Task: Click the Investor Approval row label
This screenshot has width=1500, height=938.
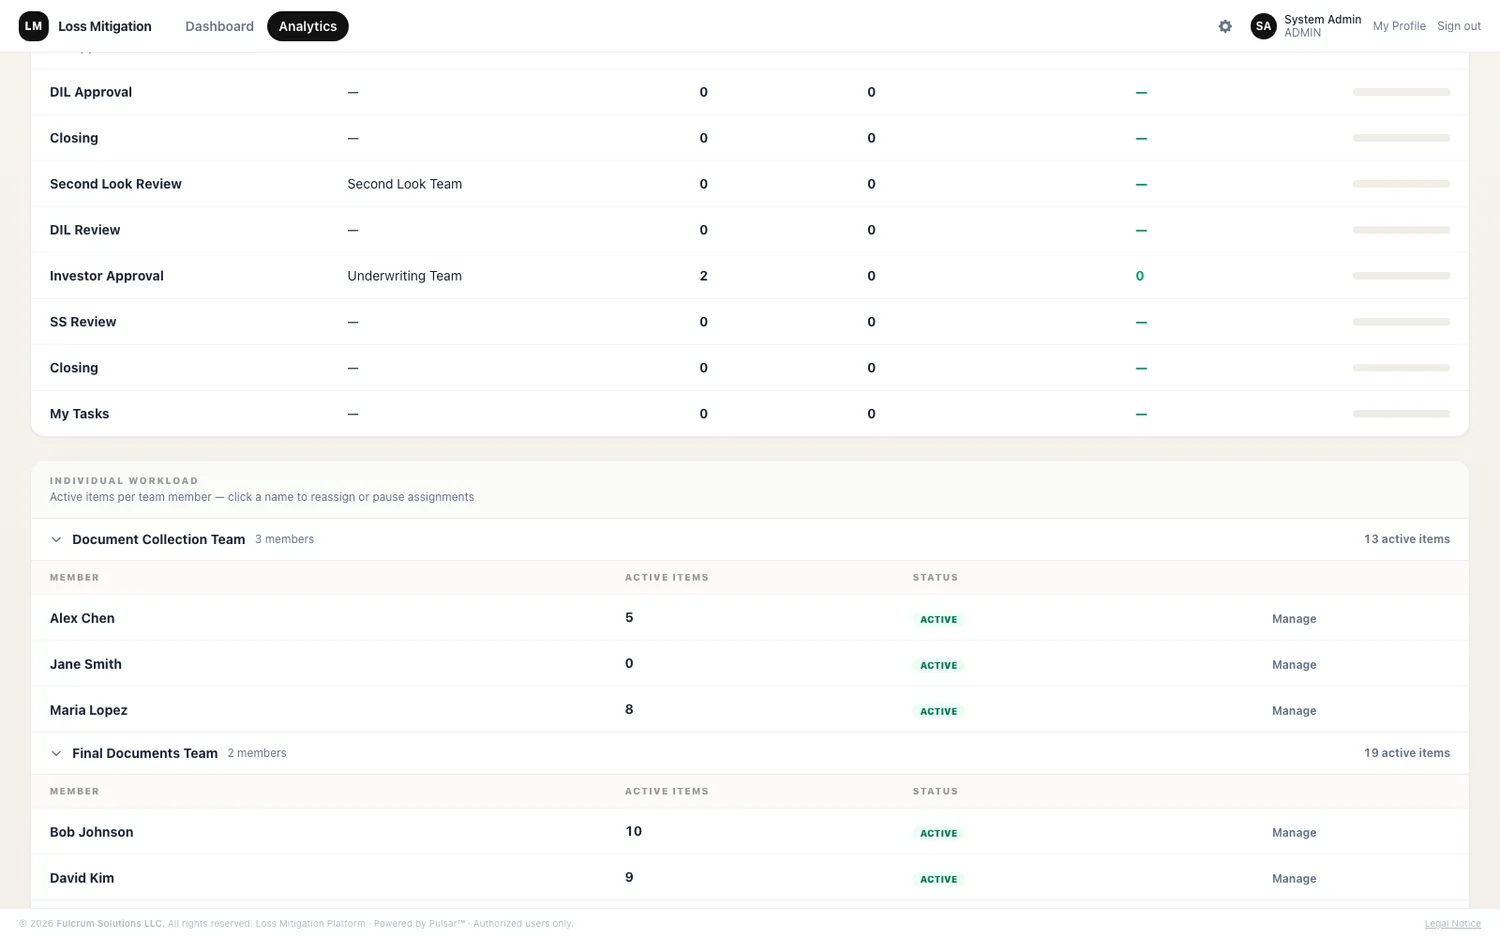Action: 107,276
